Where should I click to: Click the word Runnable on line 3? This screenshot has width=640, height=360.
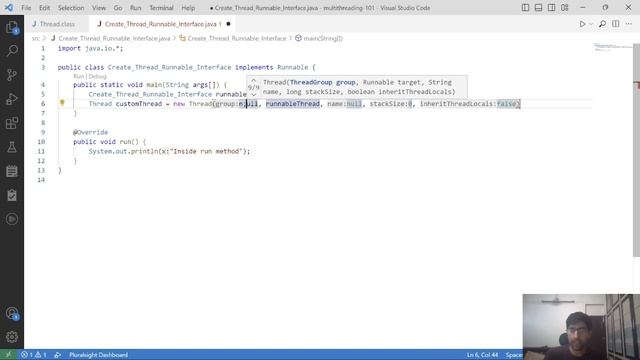coord(293,67)
